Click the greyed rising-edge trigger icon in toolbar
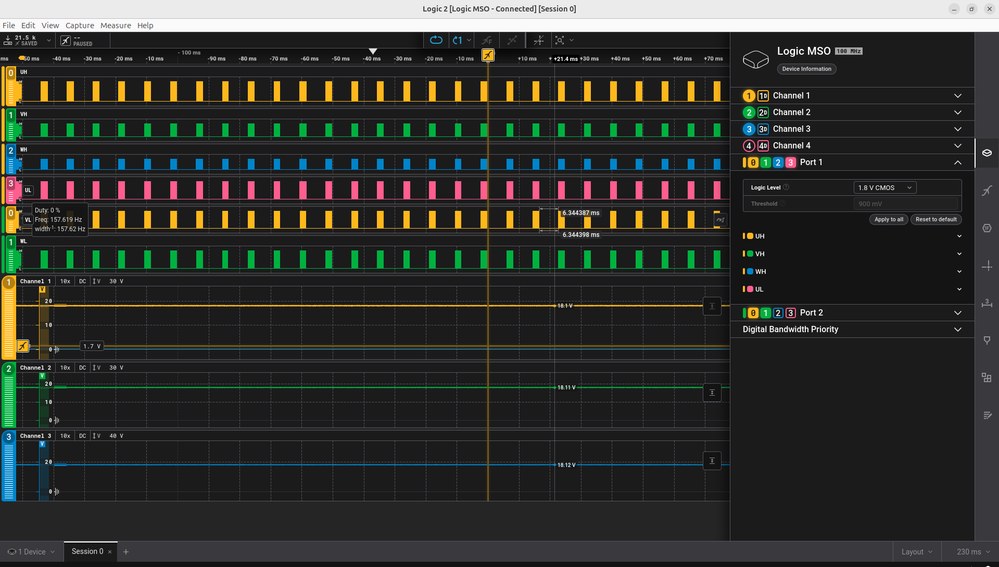The image size is (999, 567). click(487, 40)
